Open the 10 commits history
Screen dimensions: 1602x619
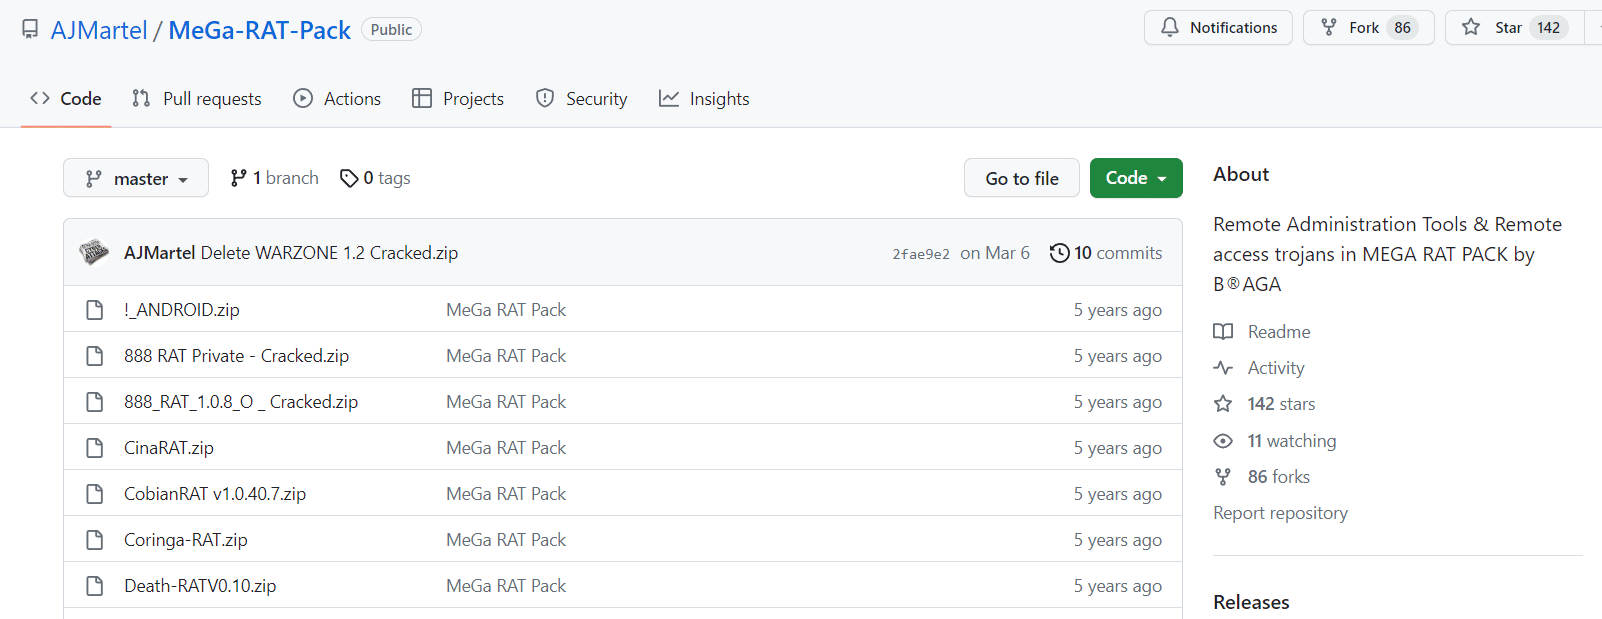pos(1106,253)
